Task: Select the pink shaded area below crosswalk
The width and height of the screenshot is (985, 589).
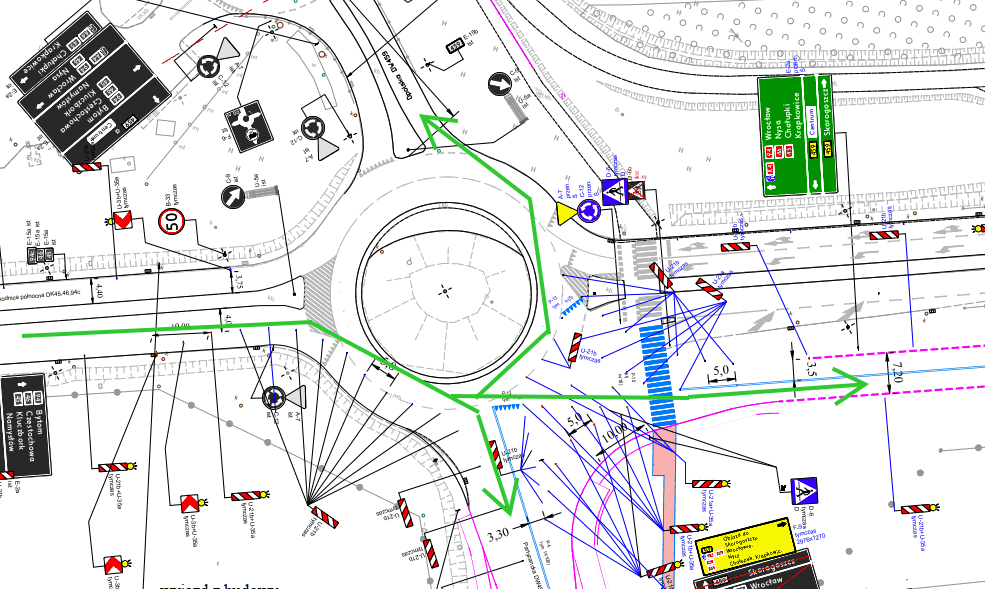Action: tap(667, 490)
